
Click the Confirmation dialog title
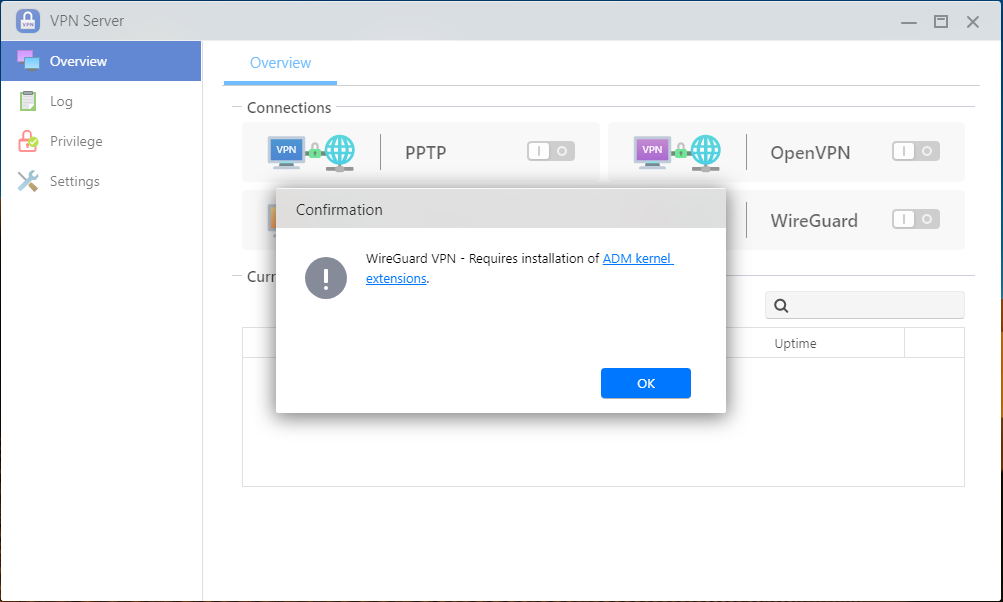[x=339, y=210]
